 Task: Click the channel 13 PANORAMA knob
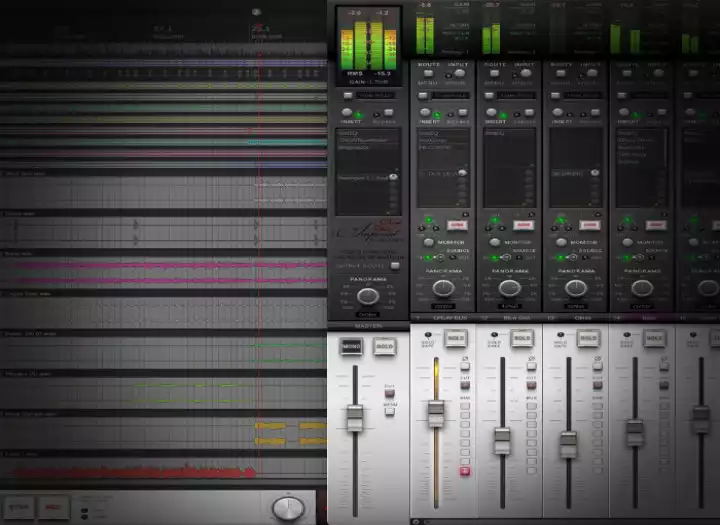[x=576, y=288]
